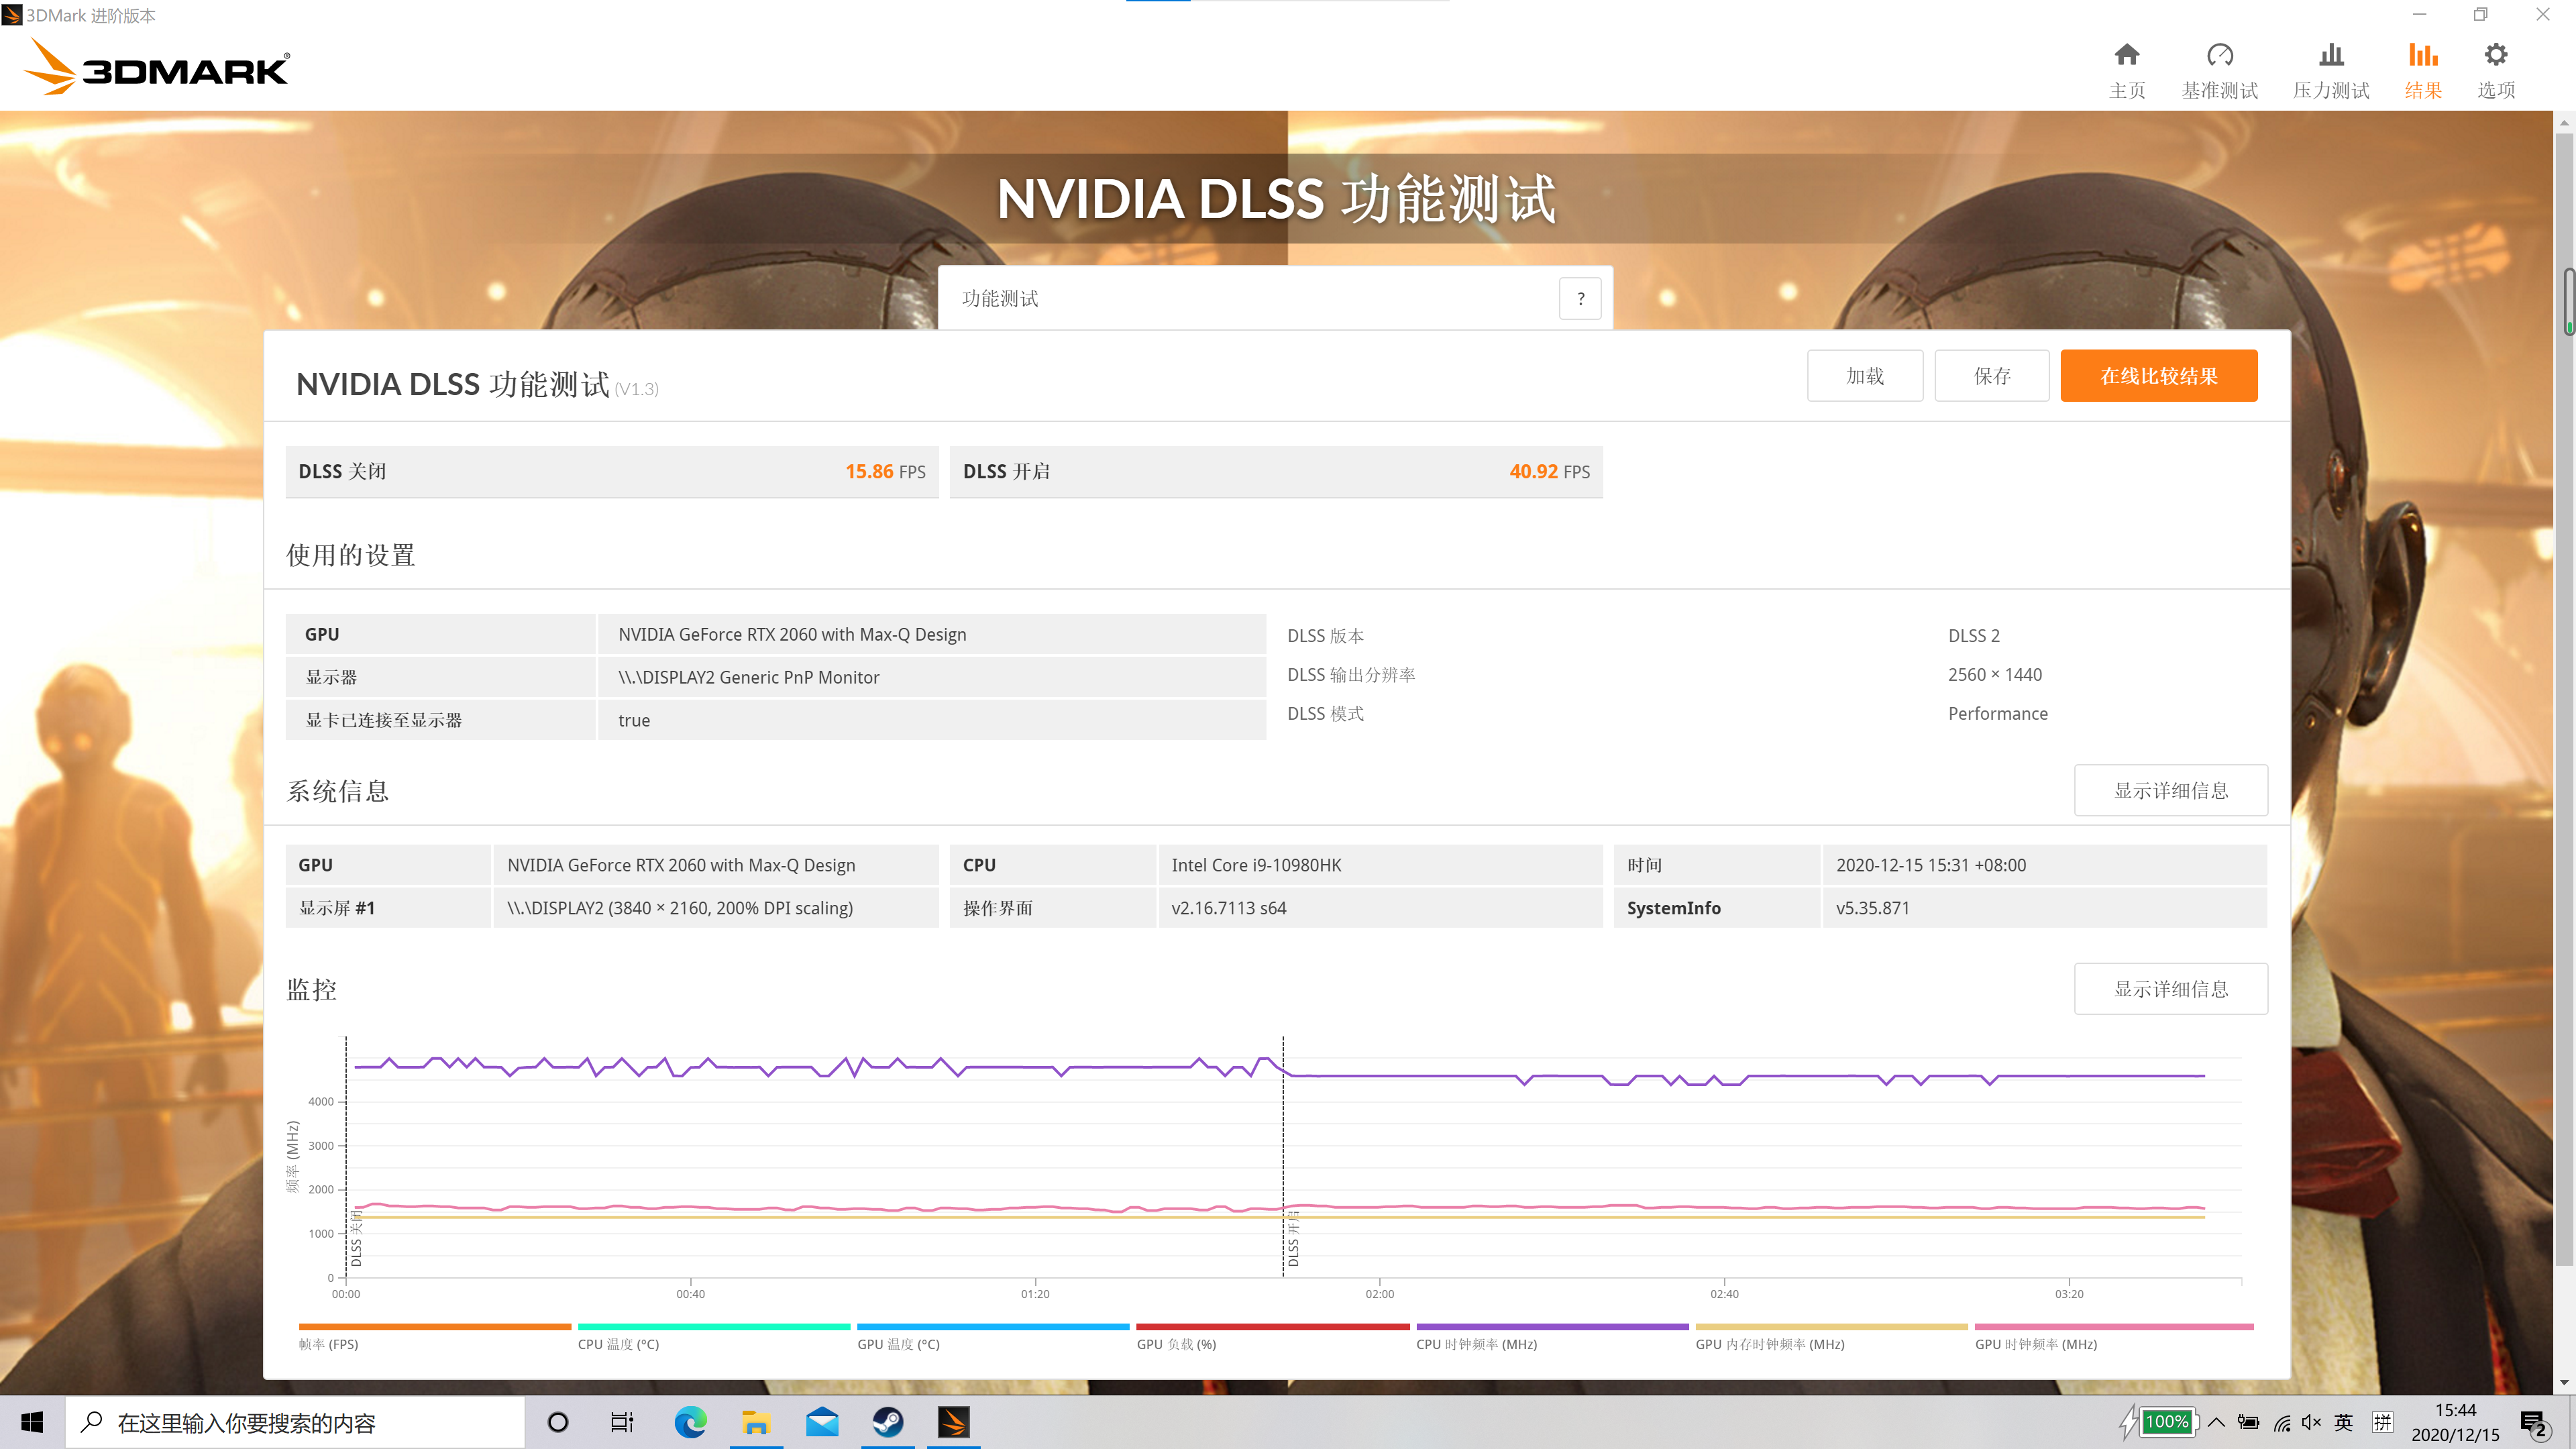Viewport: 2576px width, 1449px height.
Task: Open the 结果 results tab
Action: [2423, 70]
